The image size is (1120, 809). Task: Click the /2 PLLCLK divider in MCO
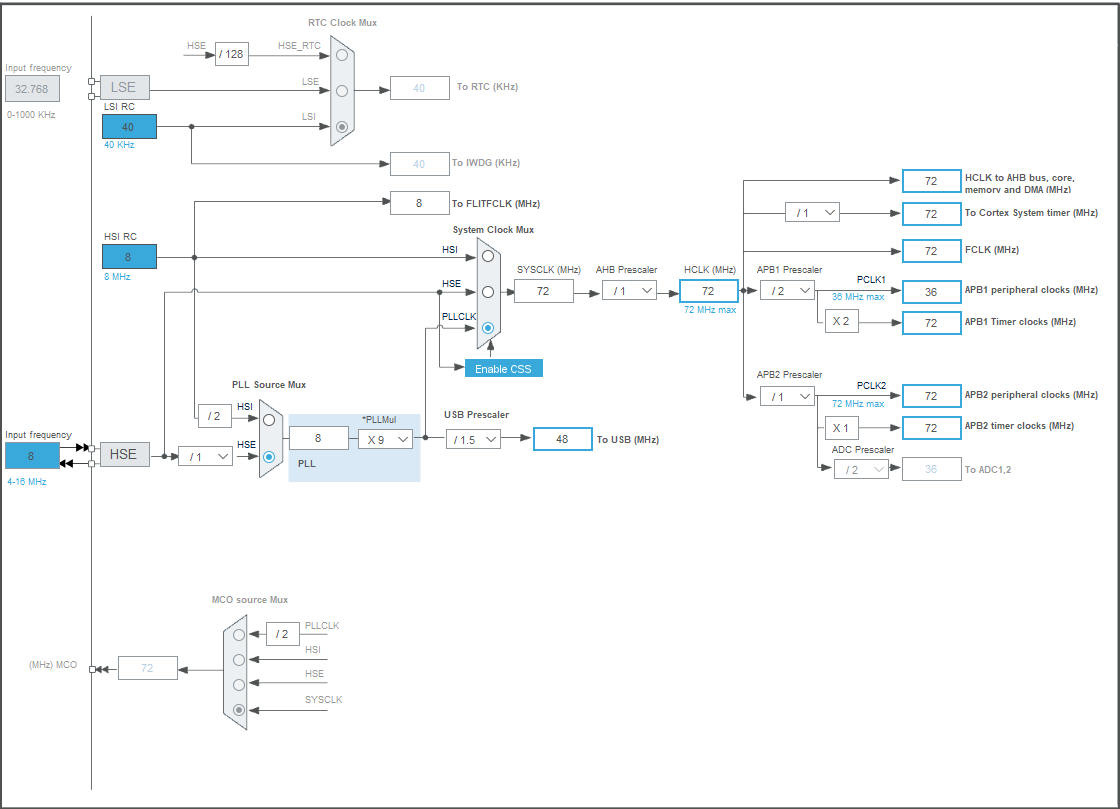point(283,634)
